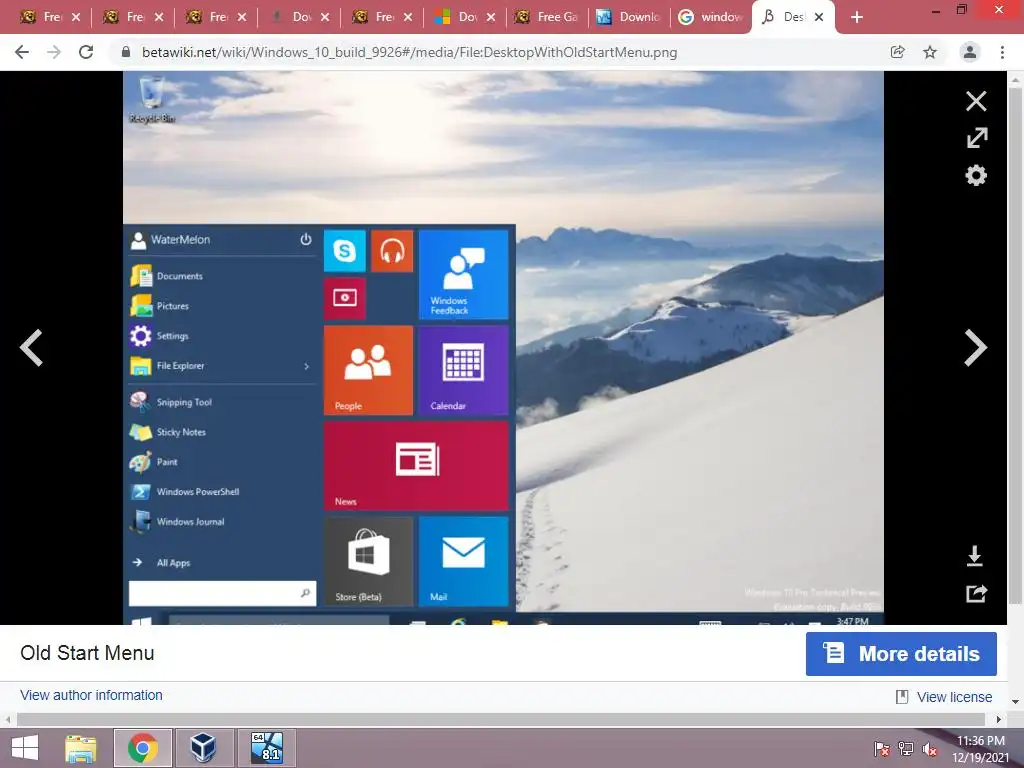The image size is (1024, 768).
Task: Click the network tray icon
Action: 906,749
